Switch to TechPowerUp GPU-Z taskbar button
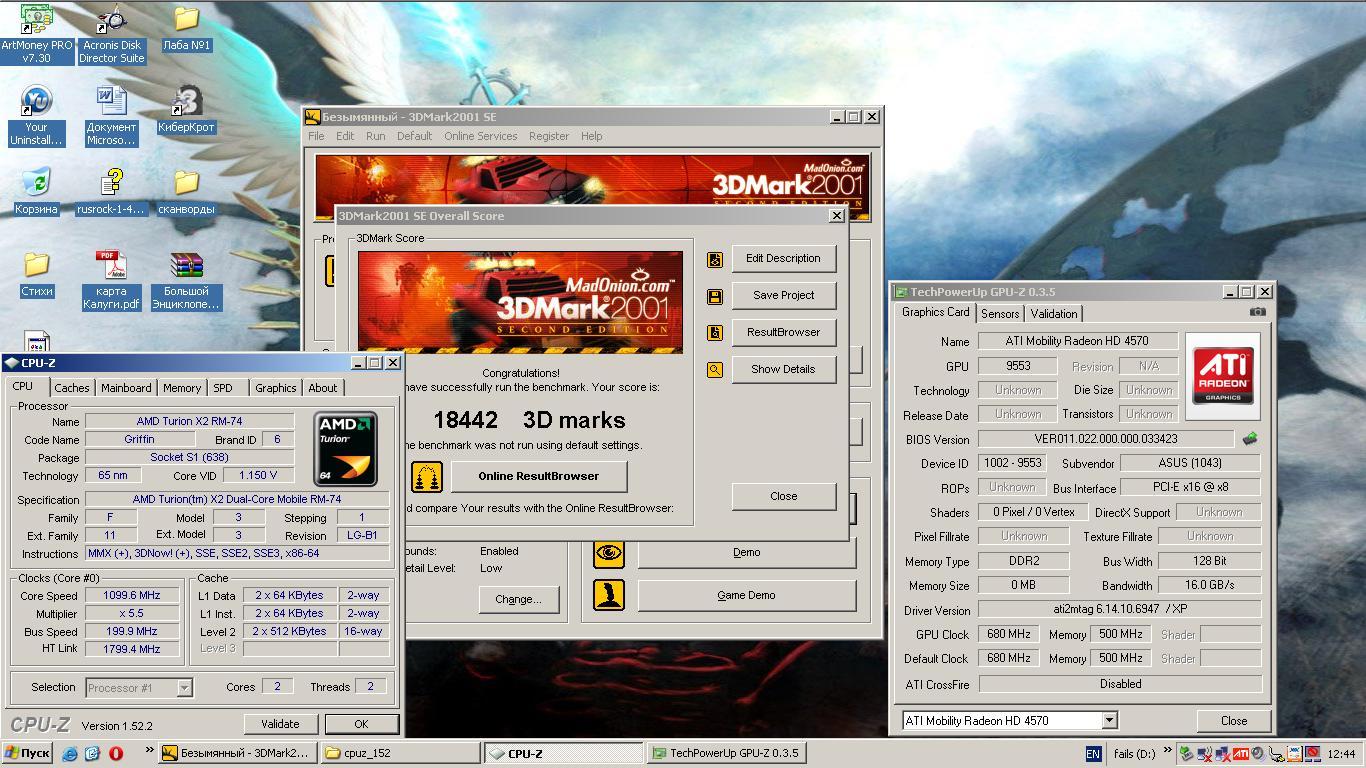 coord(725,754)
